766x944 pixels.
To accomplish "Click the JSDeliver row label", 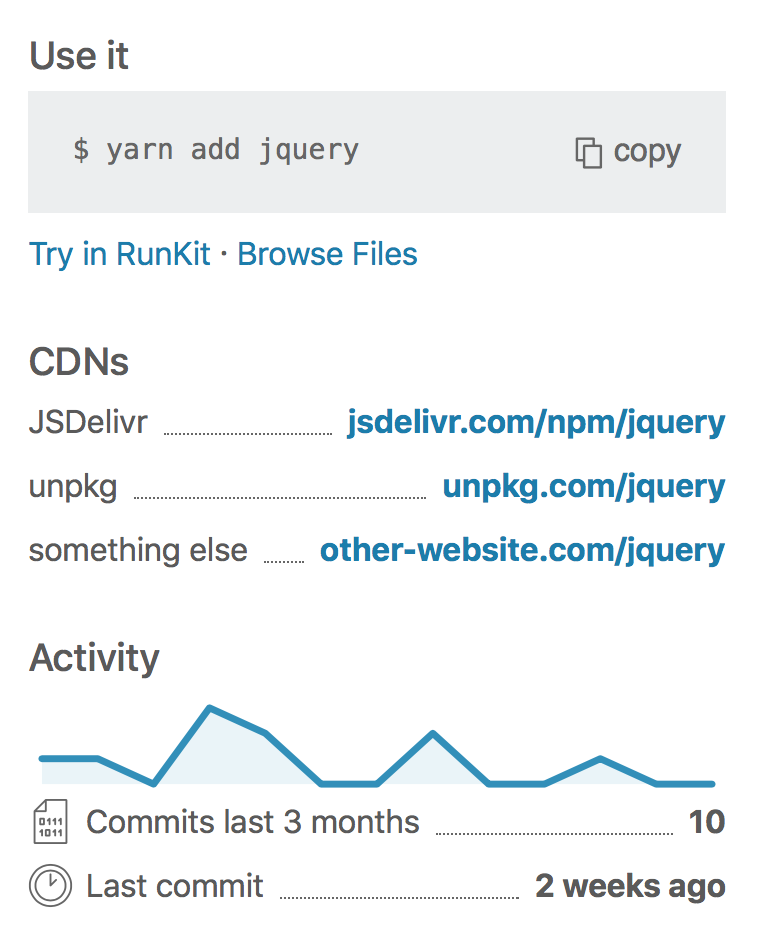I will [x=88, y=422].
